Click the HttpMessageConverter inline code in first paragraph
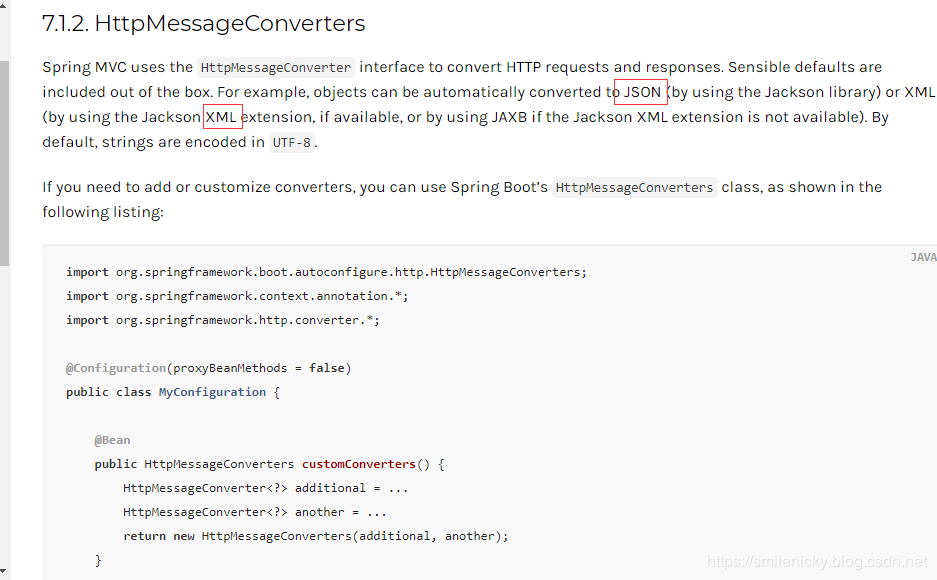Image resolution: width=937 pixels, height=580 pixels. pos(276,68)
